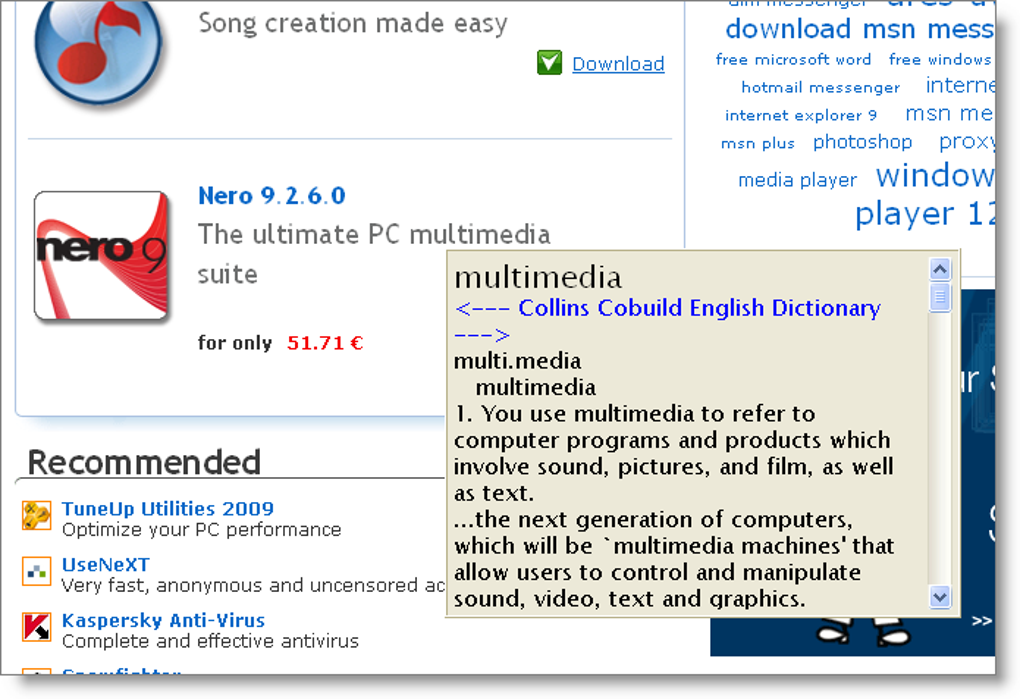
Task: Click the 'free microsoft word' tag
Action: [x=793, y=59]
